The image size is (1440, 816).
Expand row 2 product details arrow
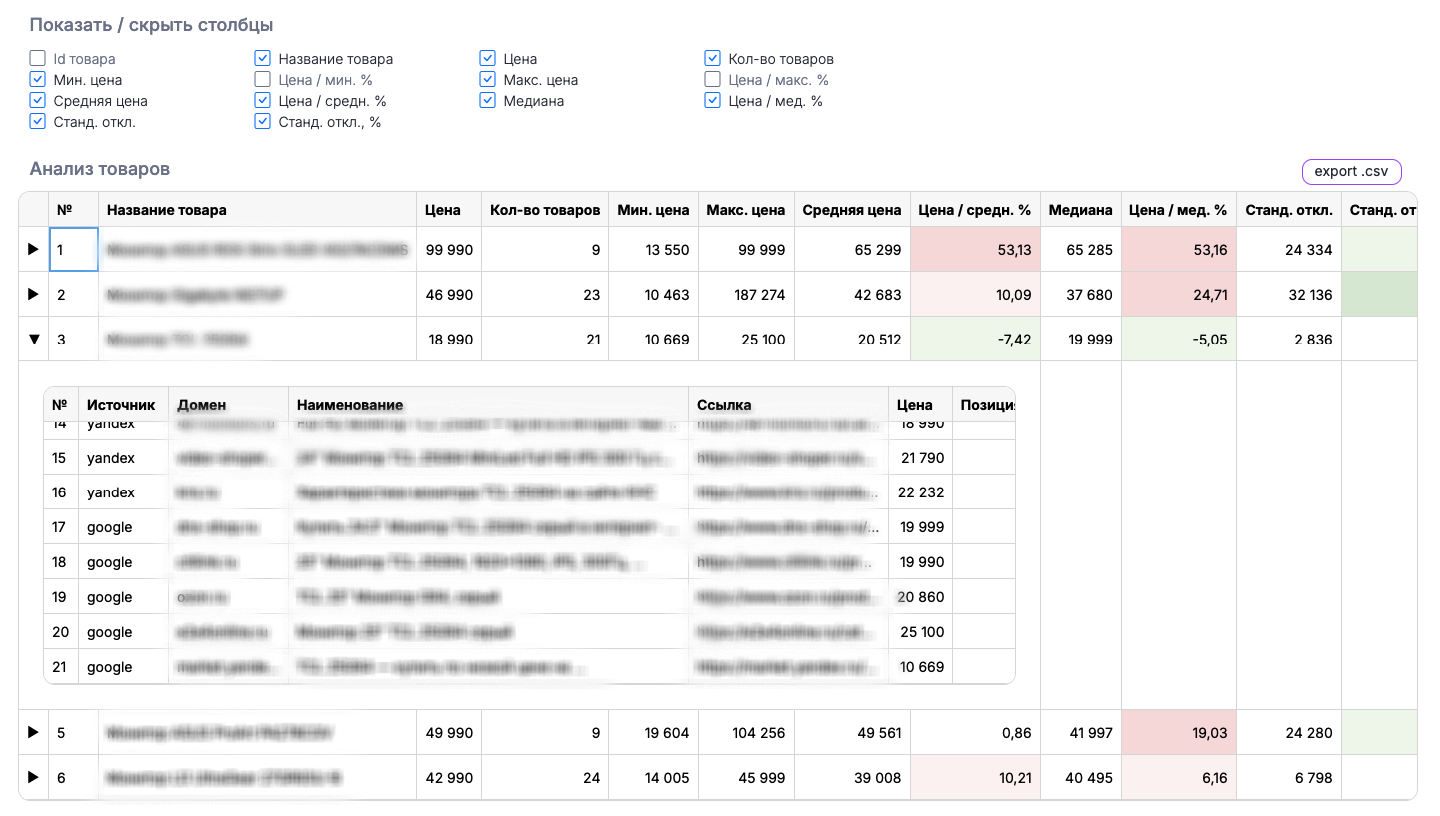[33, 295]
